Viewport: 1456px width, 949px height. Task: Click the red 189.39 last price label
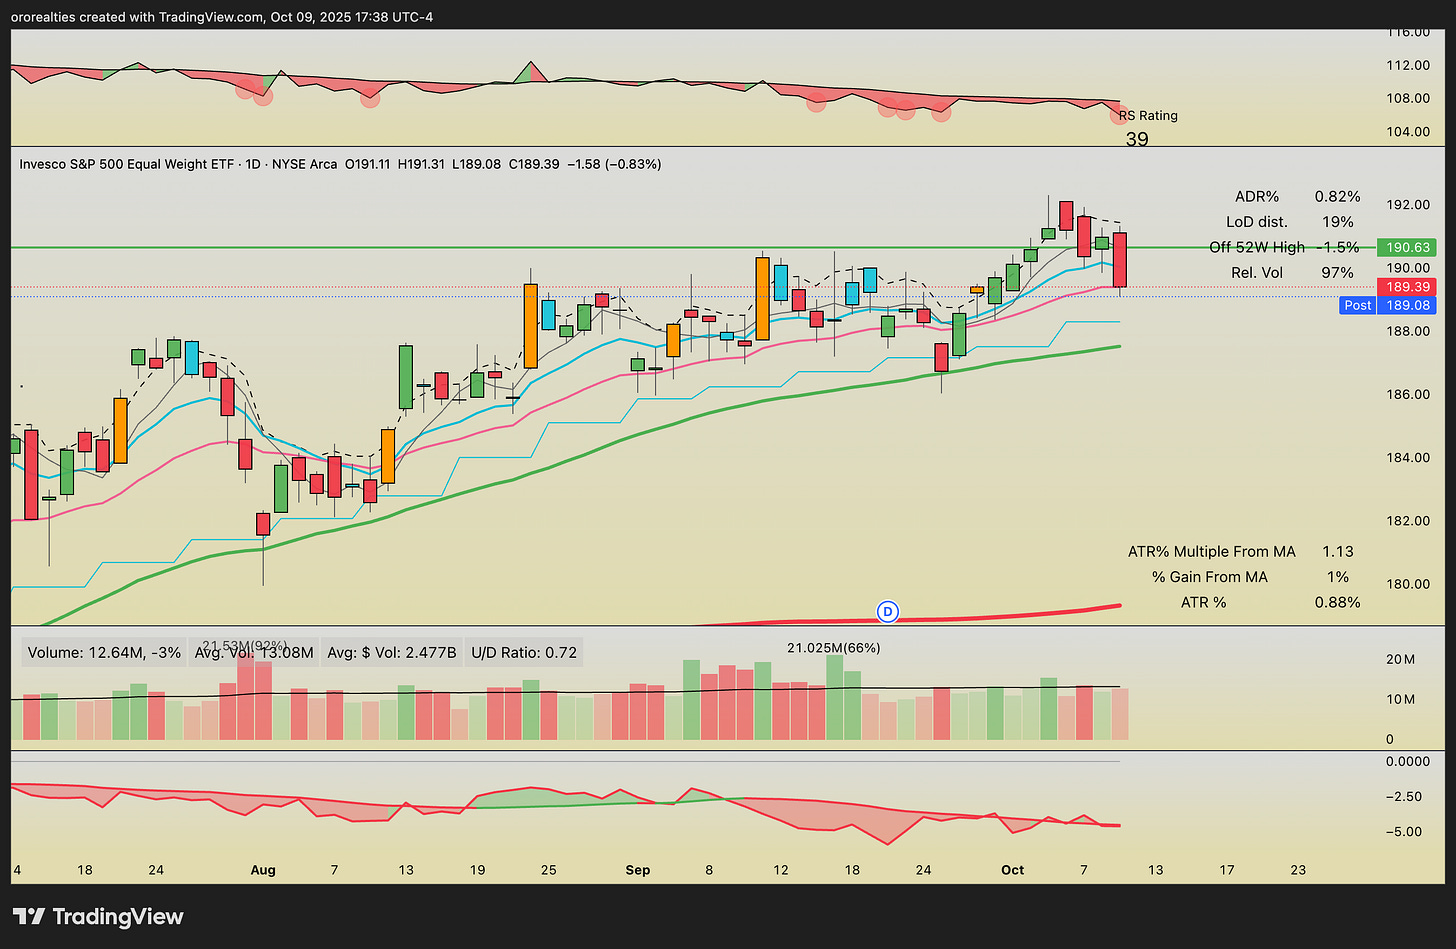click(x=1406, y=287)
